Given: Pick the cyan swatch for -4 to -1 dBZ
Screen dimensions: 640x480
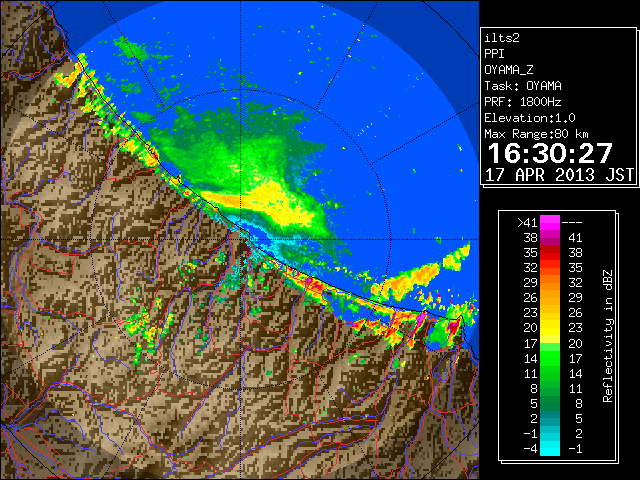Looking at the screenshot, I should click(x=550, y=448).
